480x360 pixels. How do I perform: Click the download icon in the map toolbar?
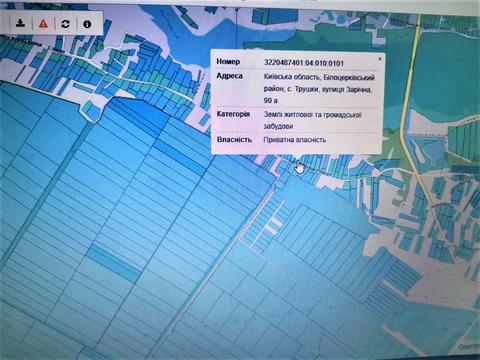21,23
